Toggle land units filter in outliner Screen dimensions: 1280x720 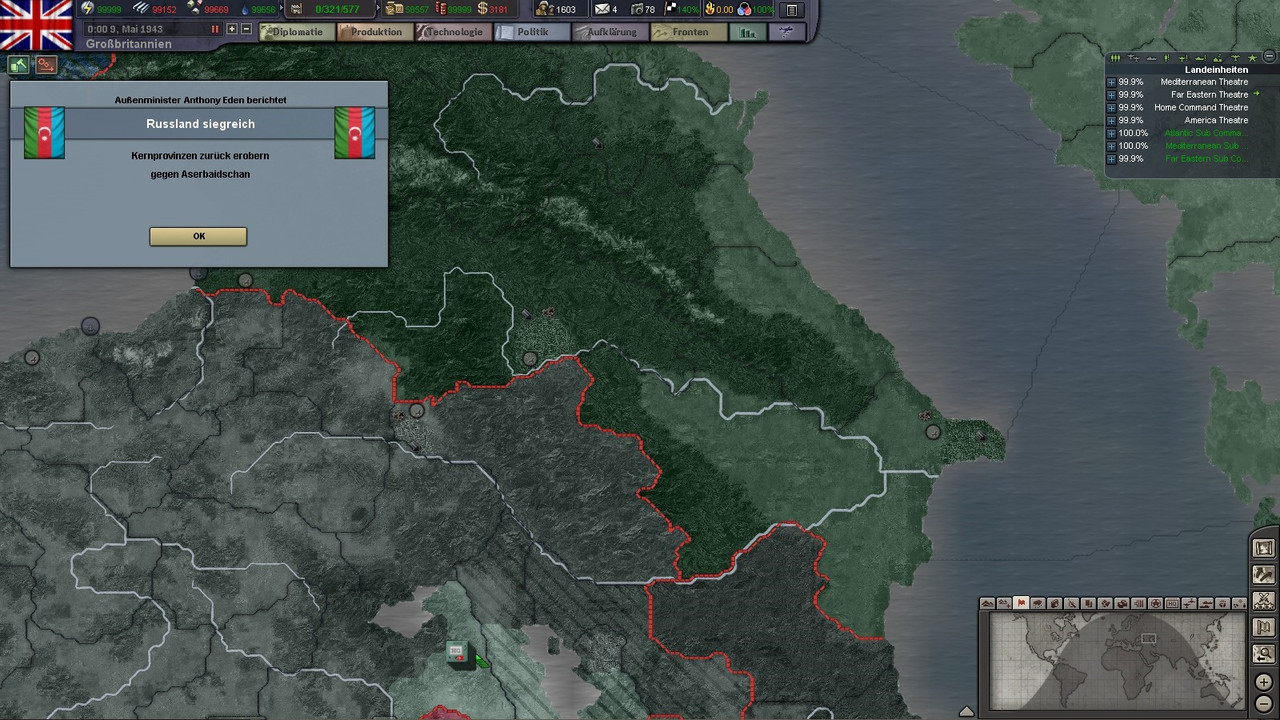pyautogui.click(x=1116, y=58)
